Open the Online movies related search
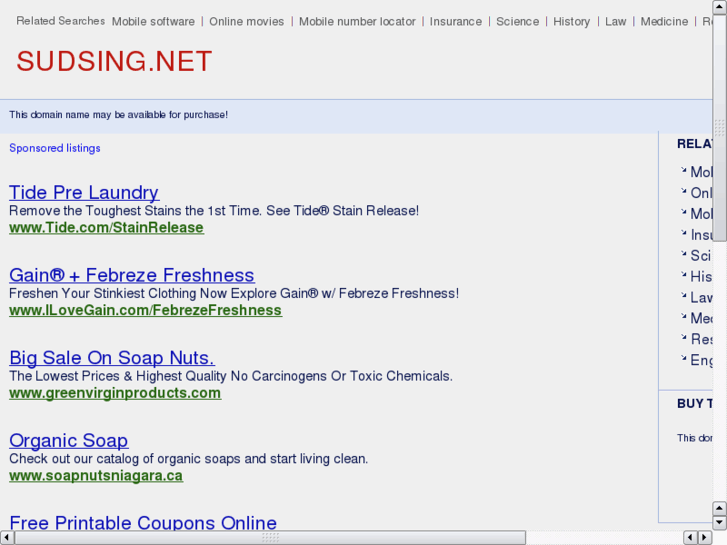 coord(247,22)
